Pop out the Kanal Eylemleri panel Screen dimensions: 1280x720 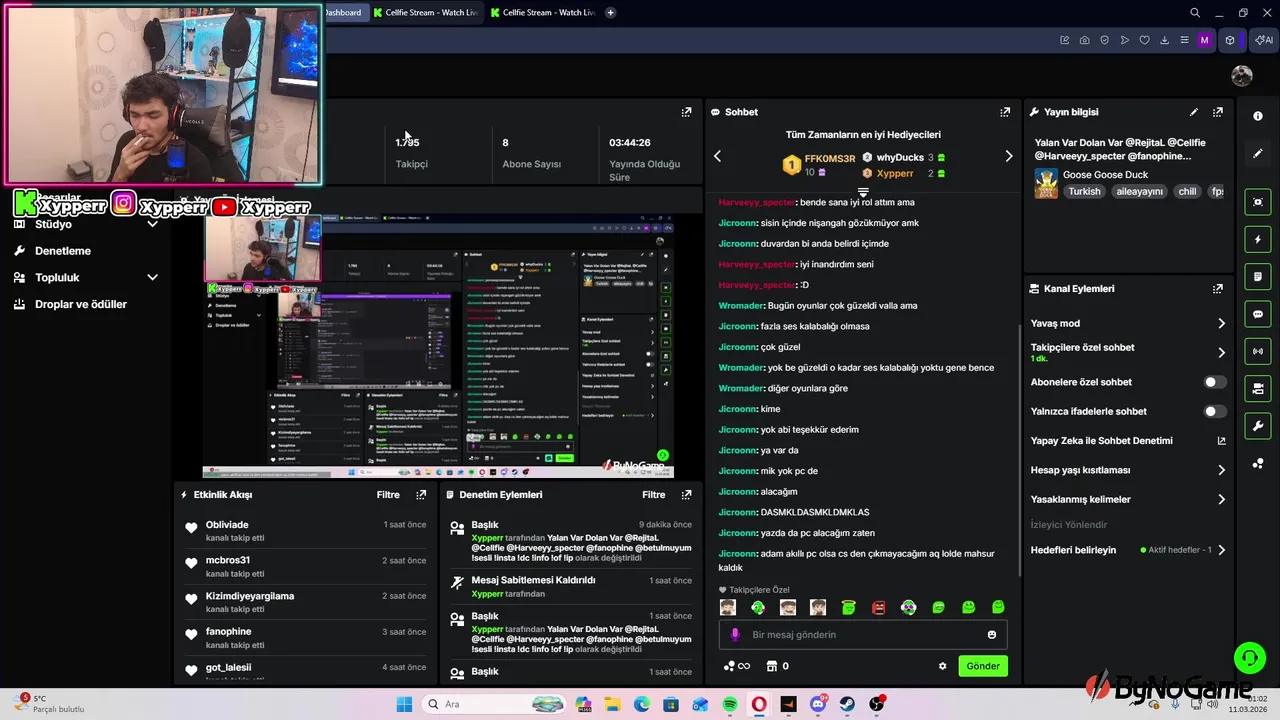1217,289
